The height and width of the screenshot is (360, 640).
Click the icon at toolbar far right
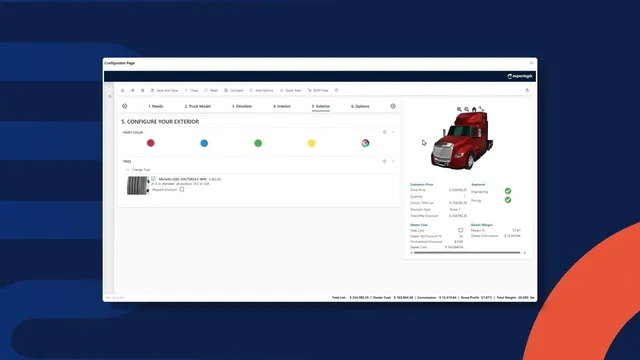[x=527, y=90]
